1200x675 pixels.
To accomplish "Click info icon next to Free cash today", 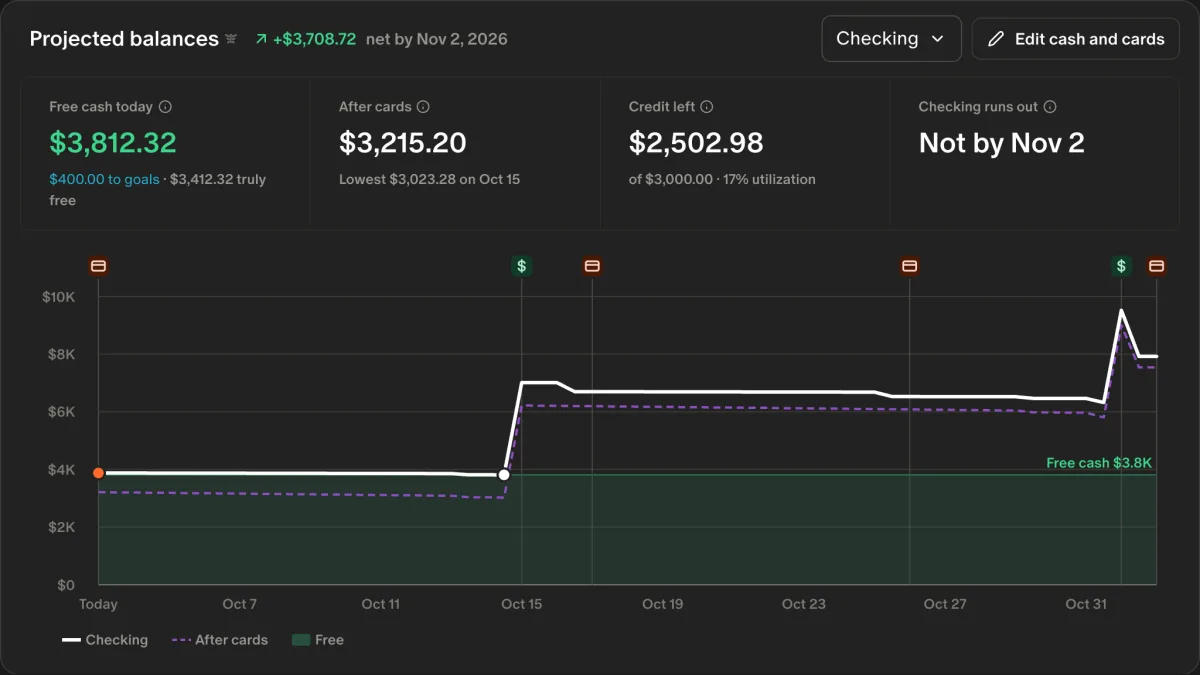I will [x=166, y=107].
